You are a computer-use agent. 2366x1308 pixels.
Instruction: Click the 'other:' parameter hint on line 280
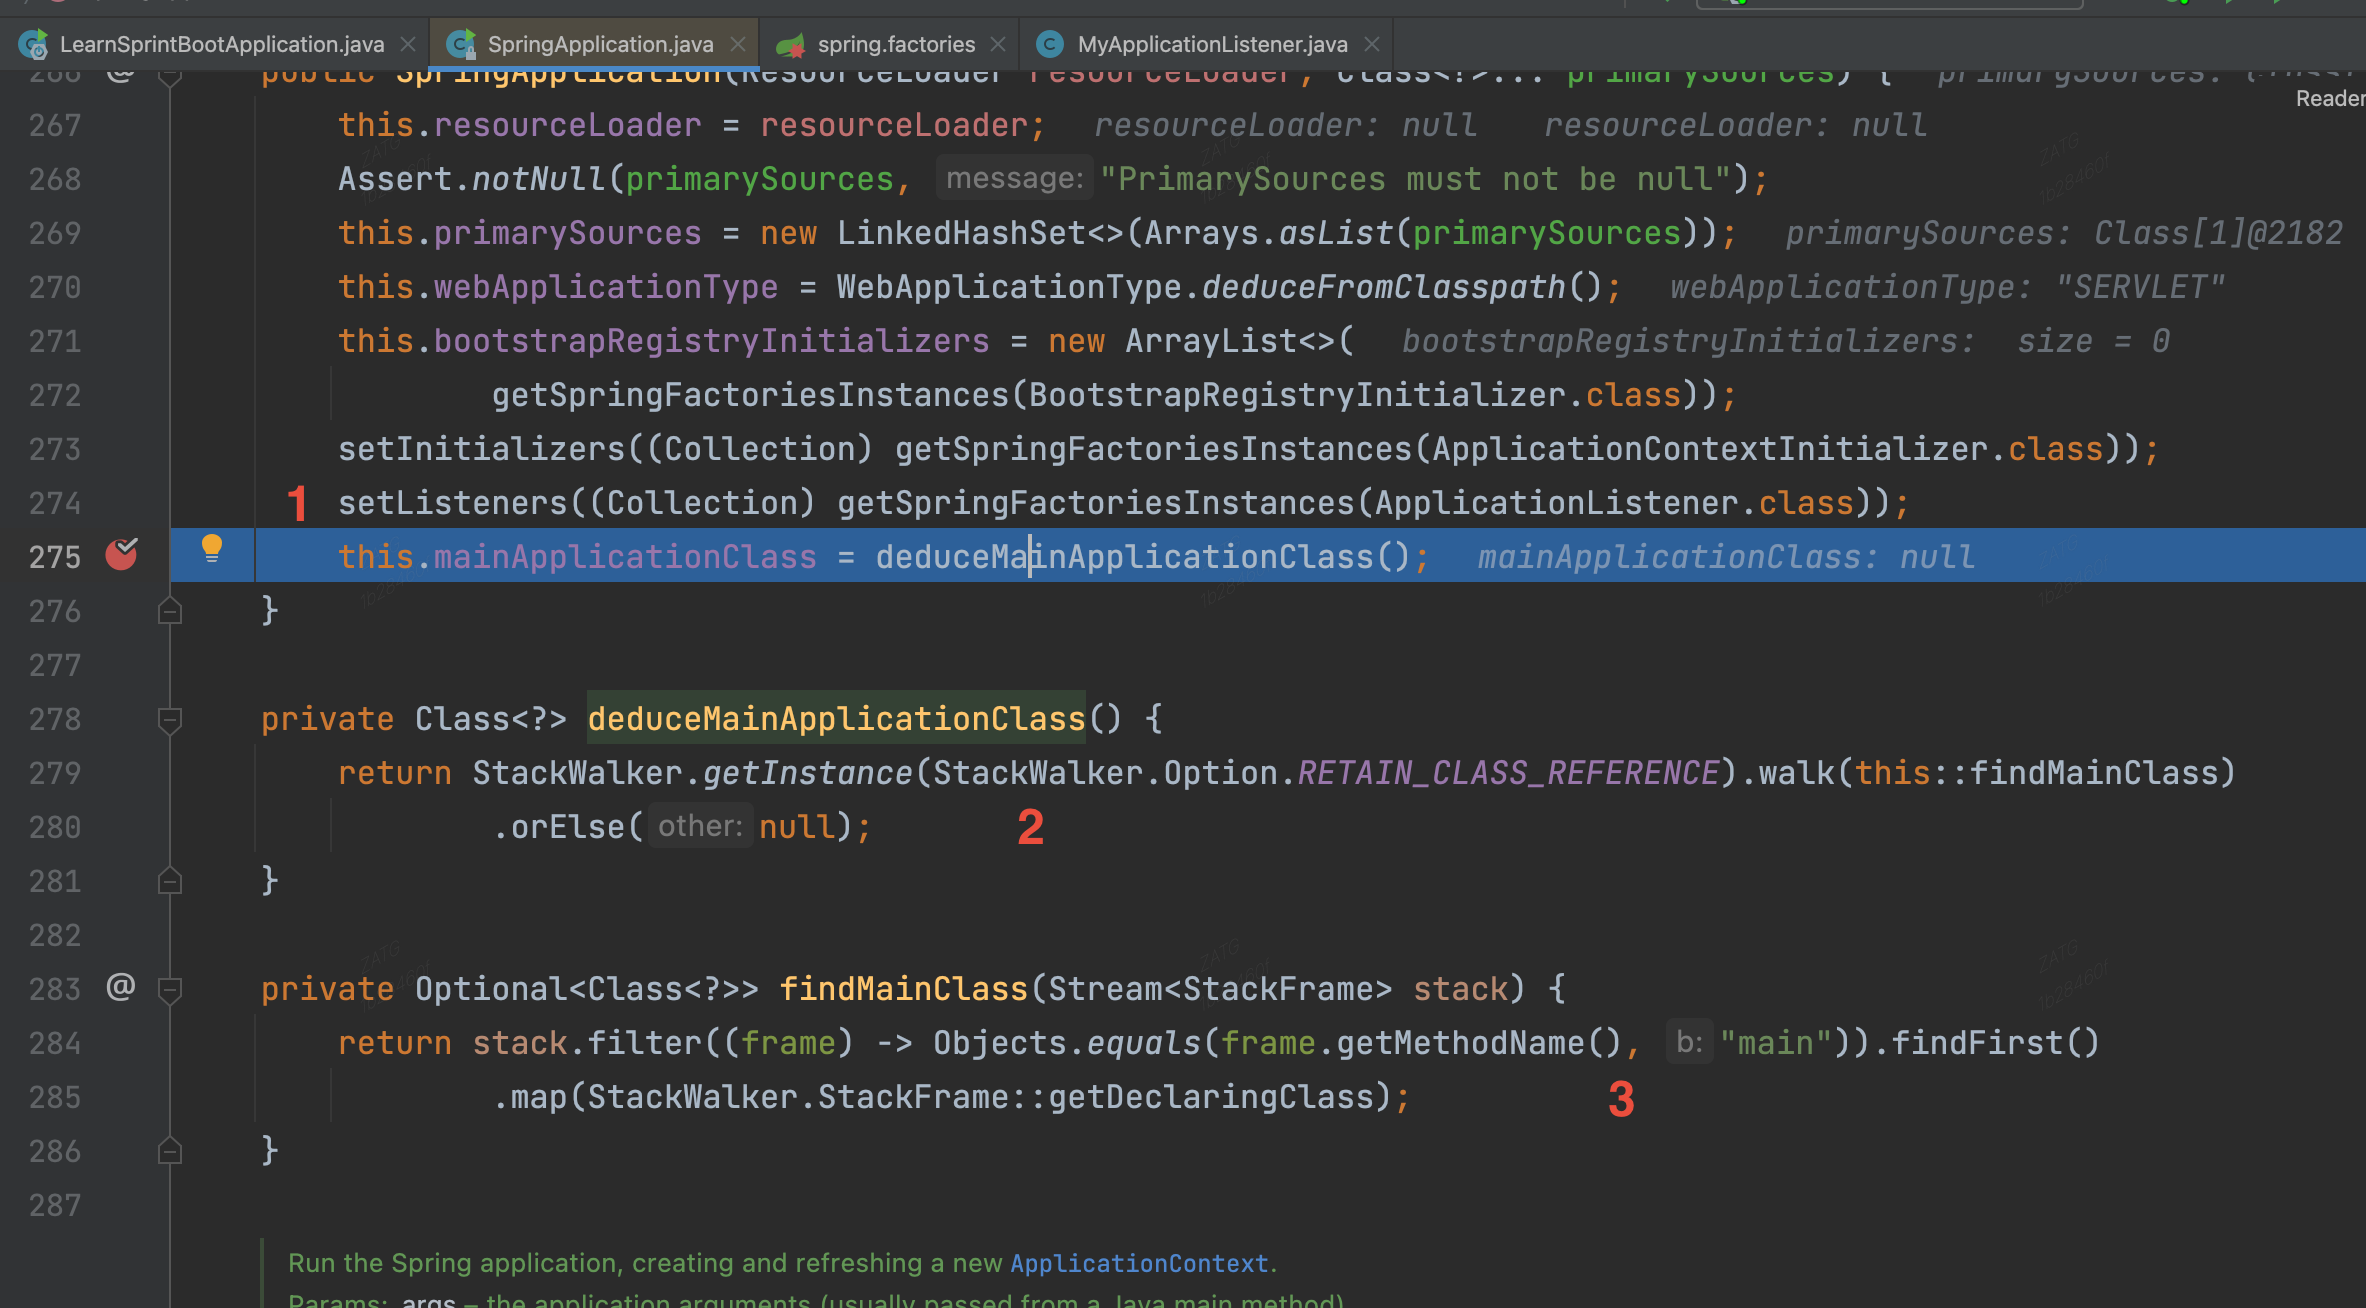(700, 826)
